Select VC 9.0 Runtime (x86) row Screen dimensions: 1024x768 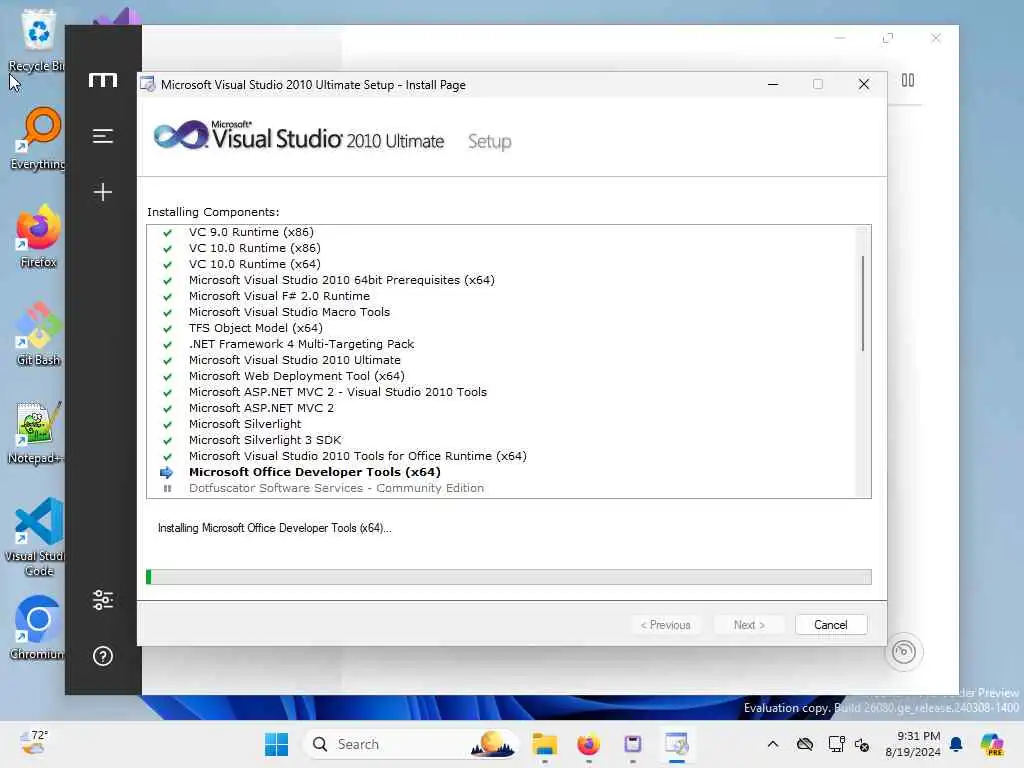tap(501, 232)
